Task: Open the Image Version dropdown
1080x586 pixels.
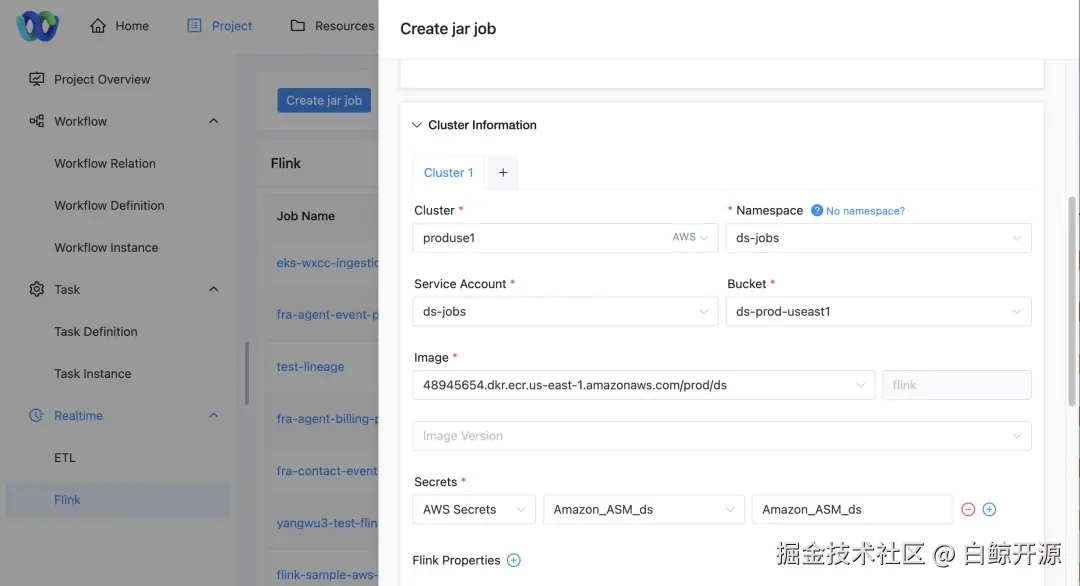Action: tap(722, 436)
